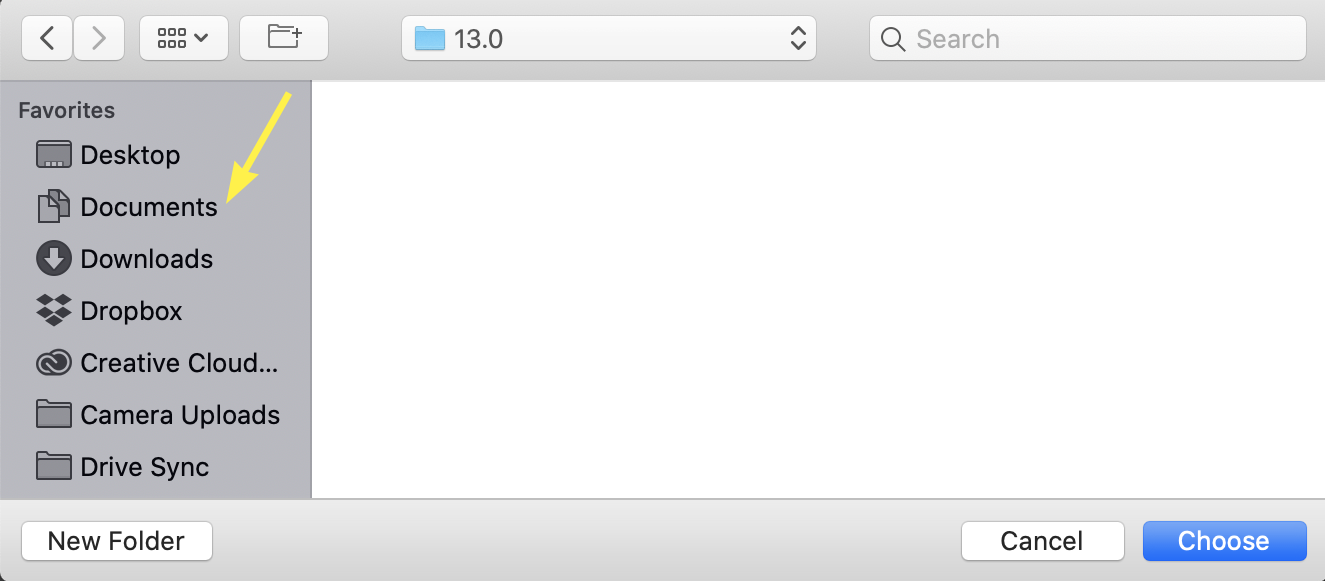Screen dimensions: 1325x581
Task: Confirm with the Choose button
Action: tap(1224, 541)
